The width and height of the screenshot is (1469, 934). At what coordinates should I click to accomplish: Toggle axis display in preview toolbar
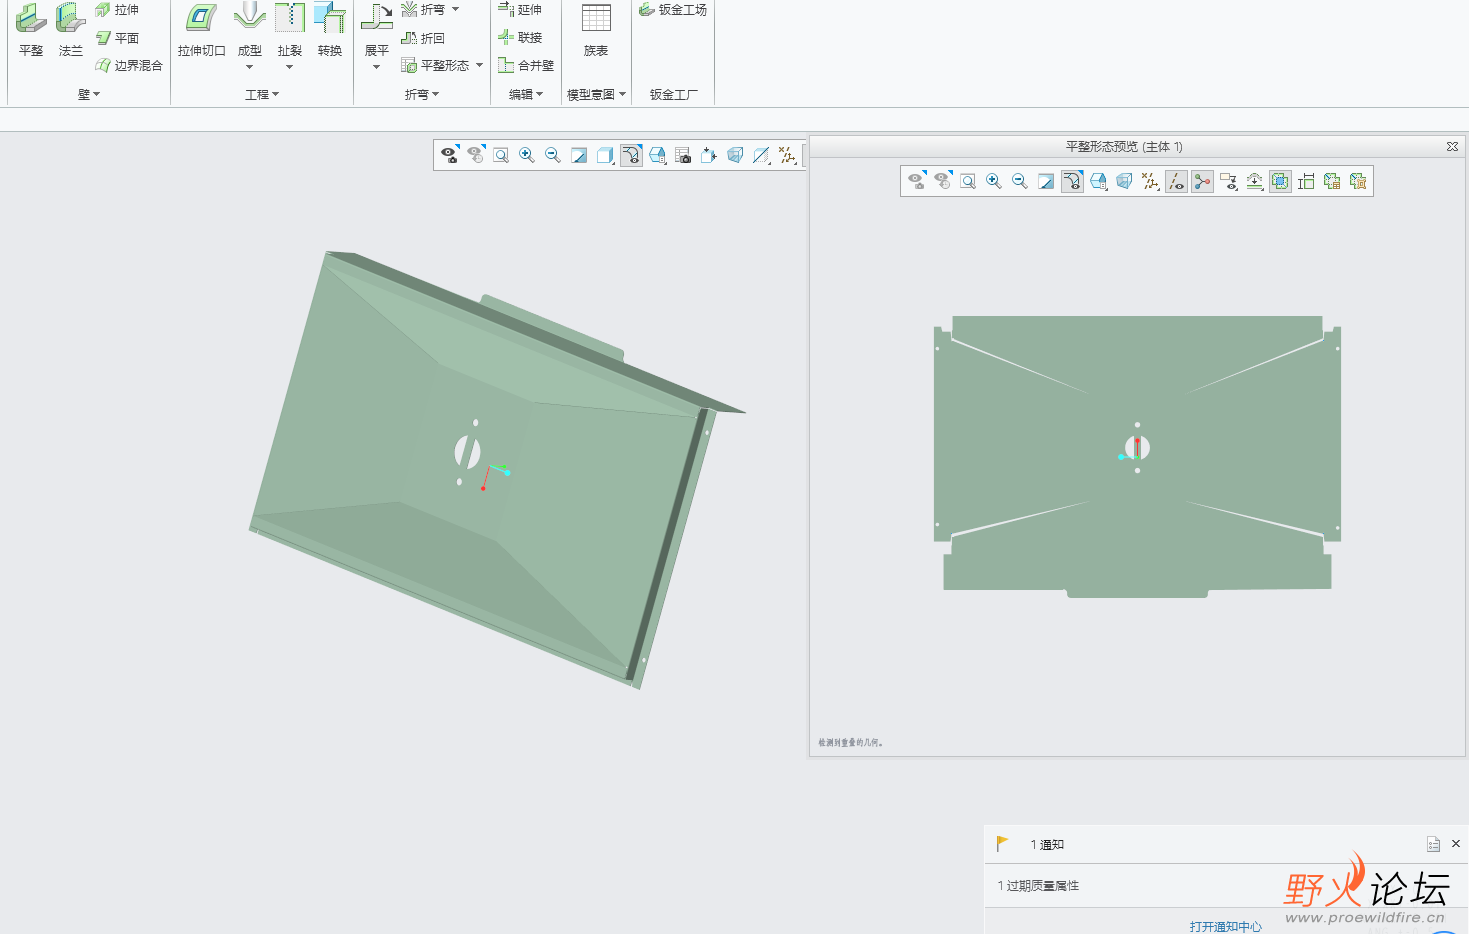point(1176,181)
